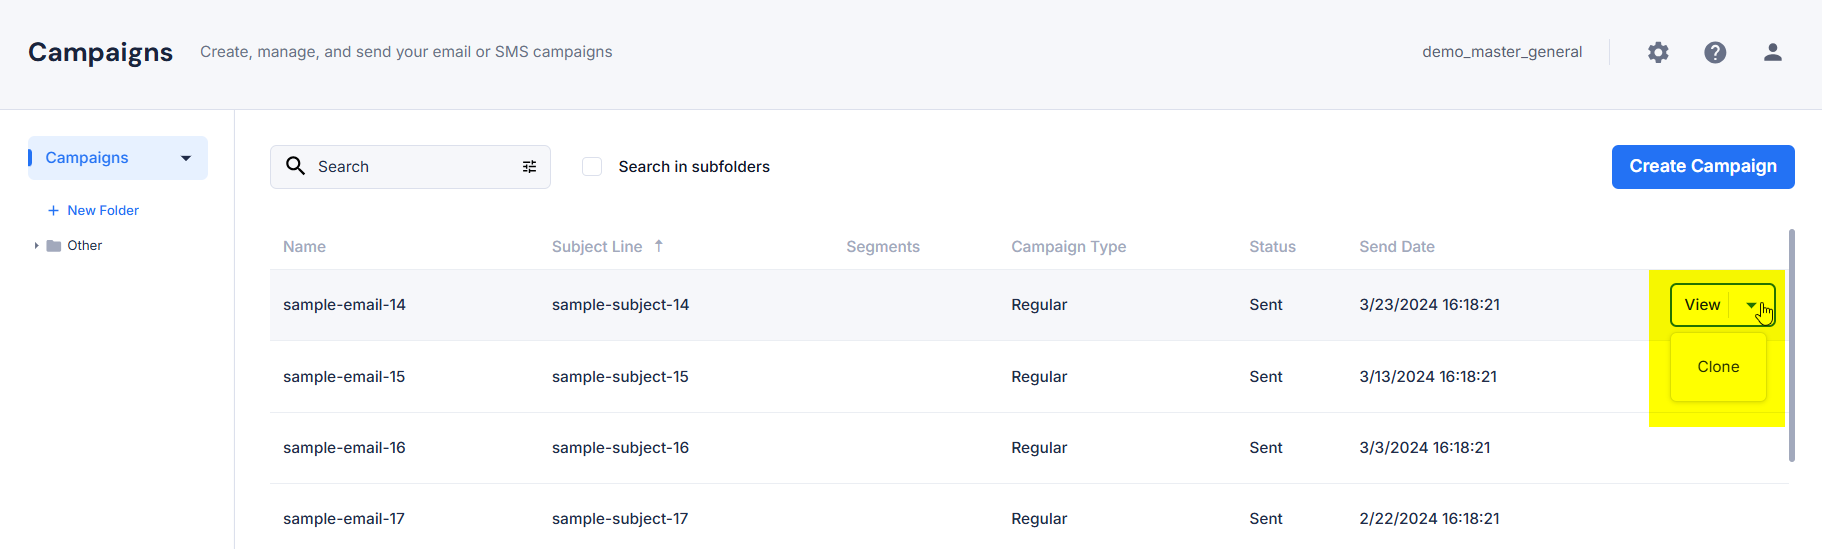
Task: Click the plus icon beside New Folder
Action: point(53,211)
